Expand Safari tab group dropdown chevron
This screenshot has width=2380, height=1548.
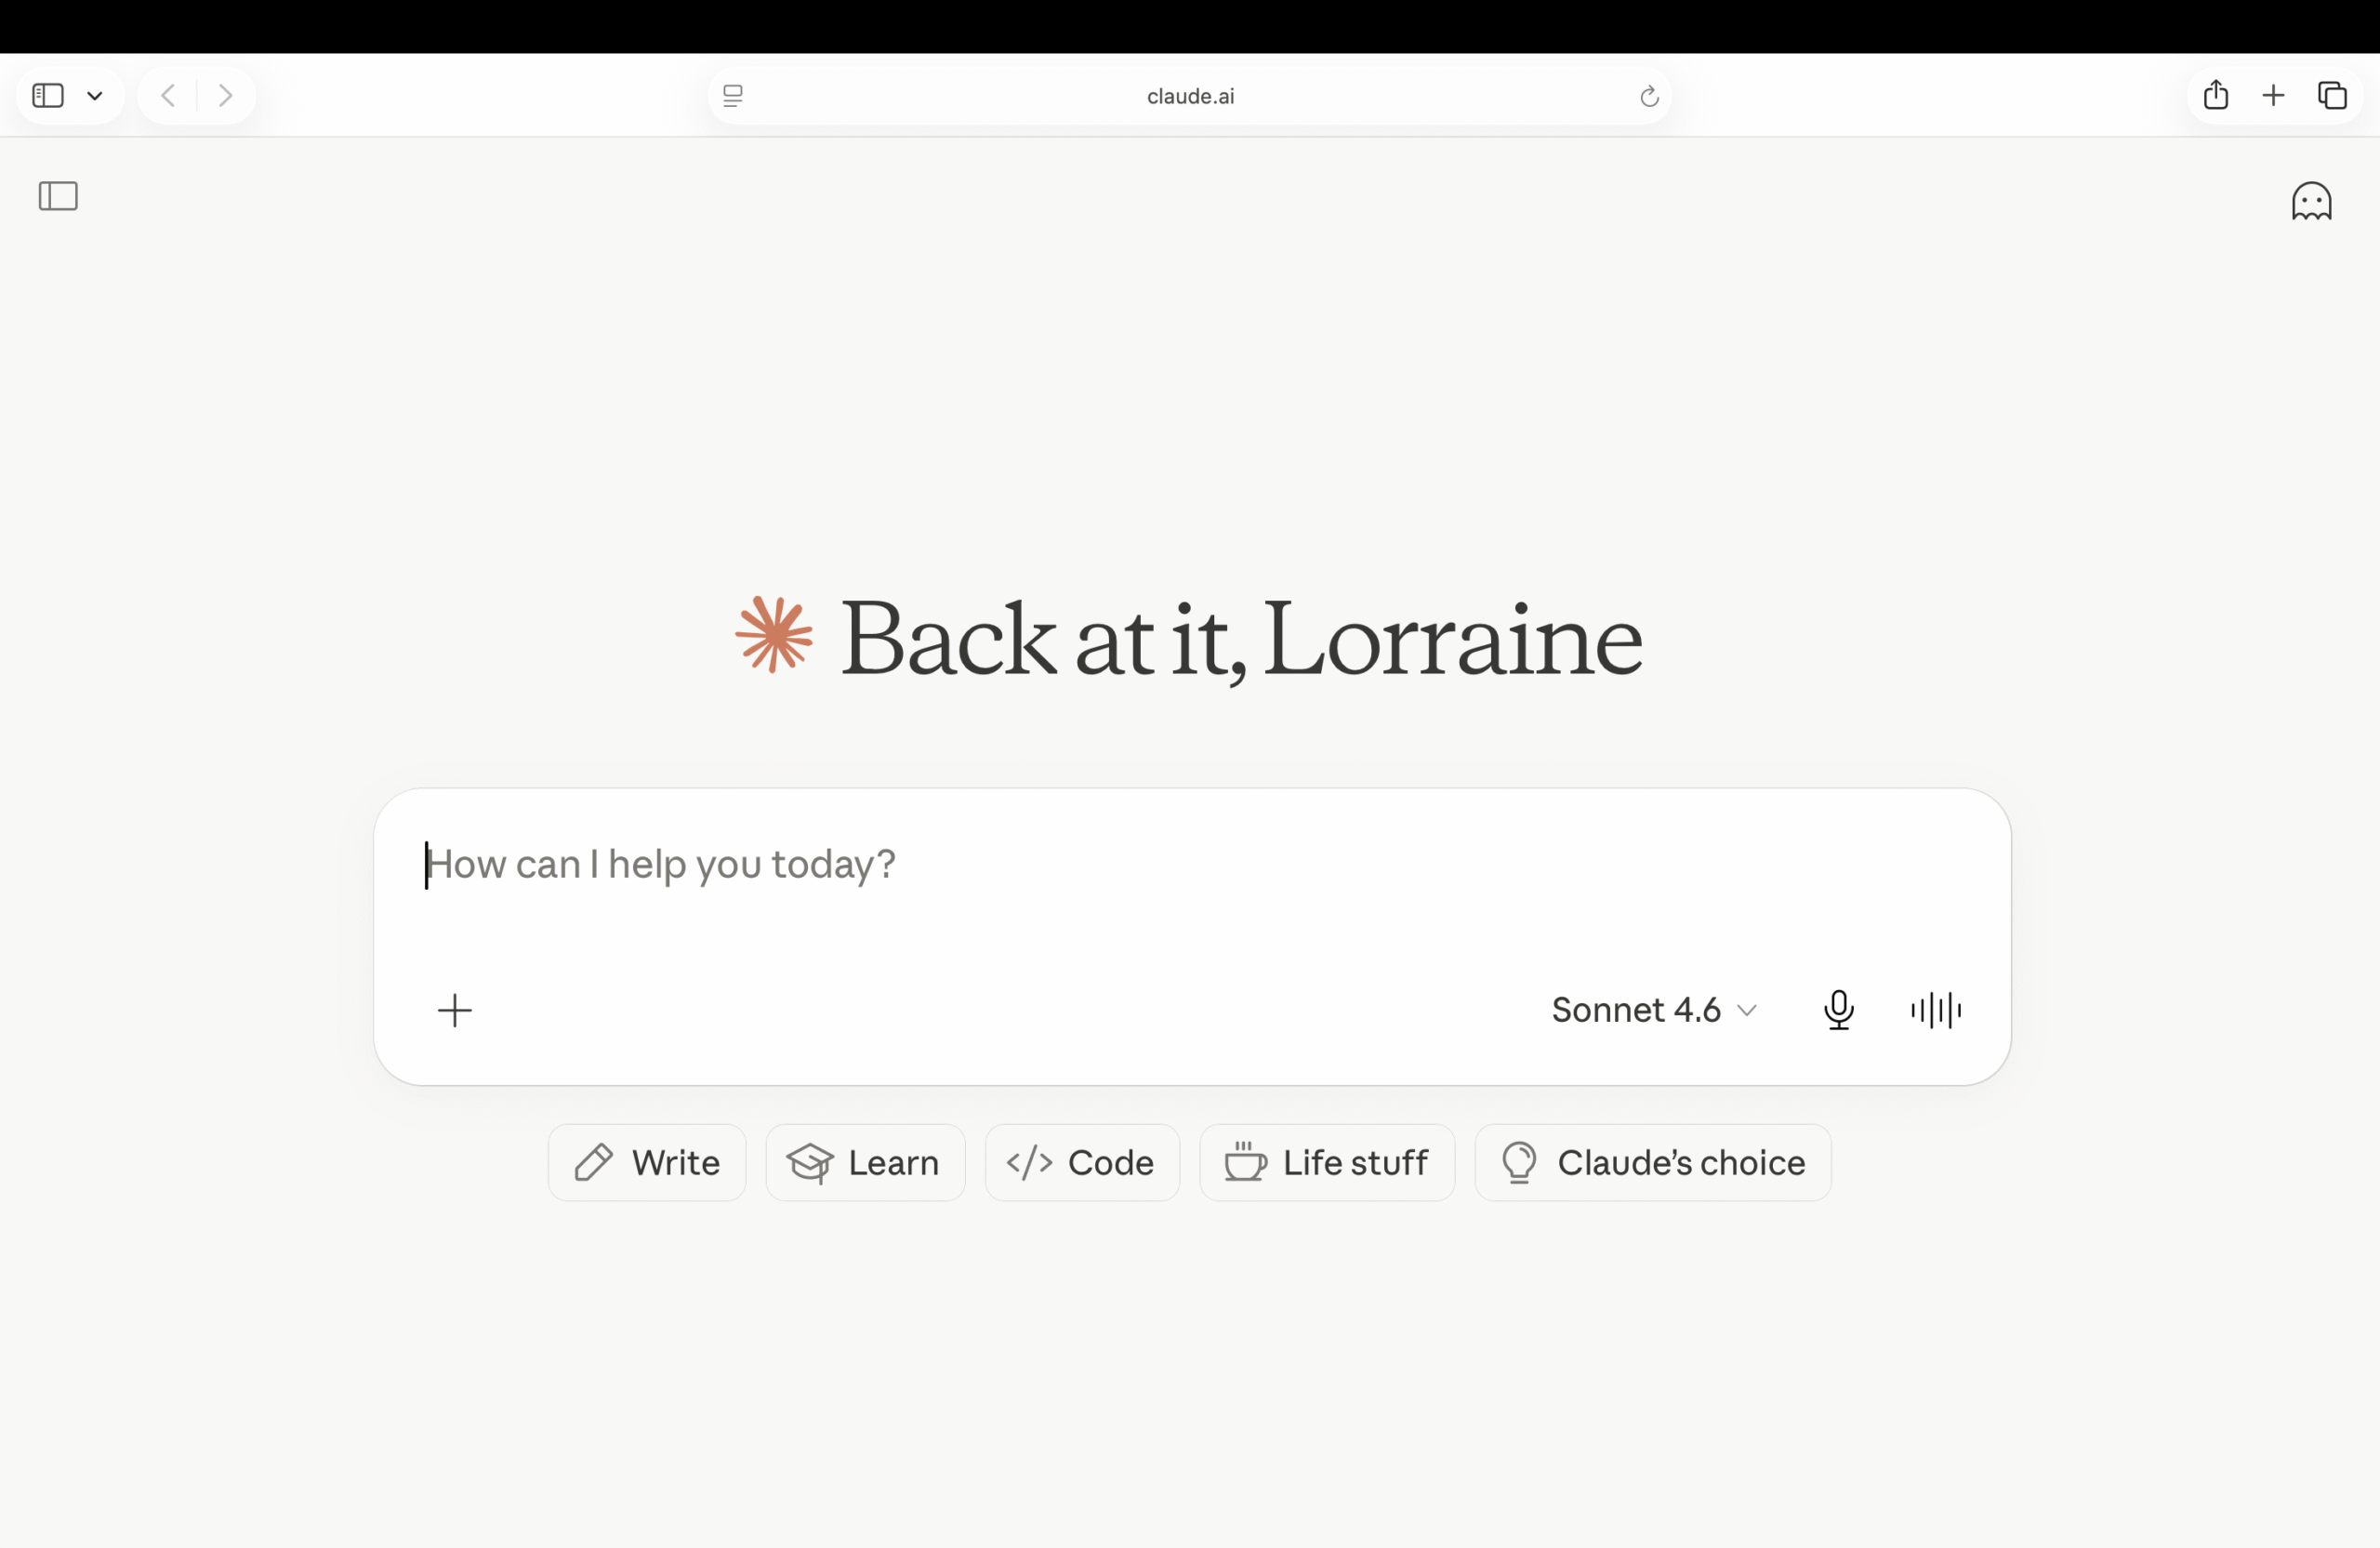point(95,96)
